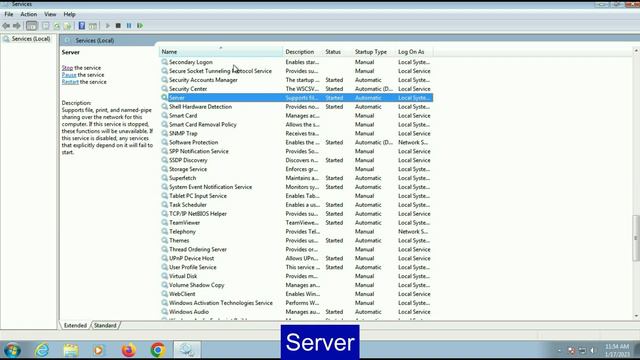The height and width of the screenshot is (360, 640).
Task: Click the Start Service play icon
Action: click(x=107, y=26)
